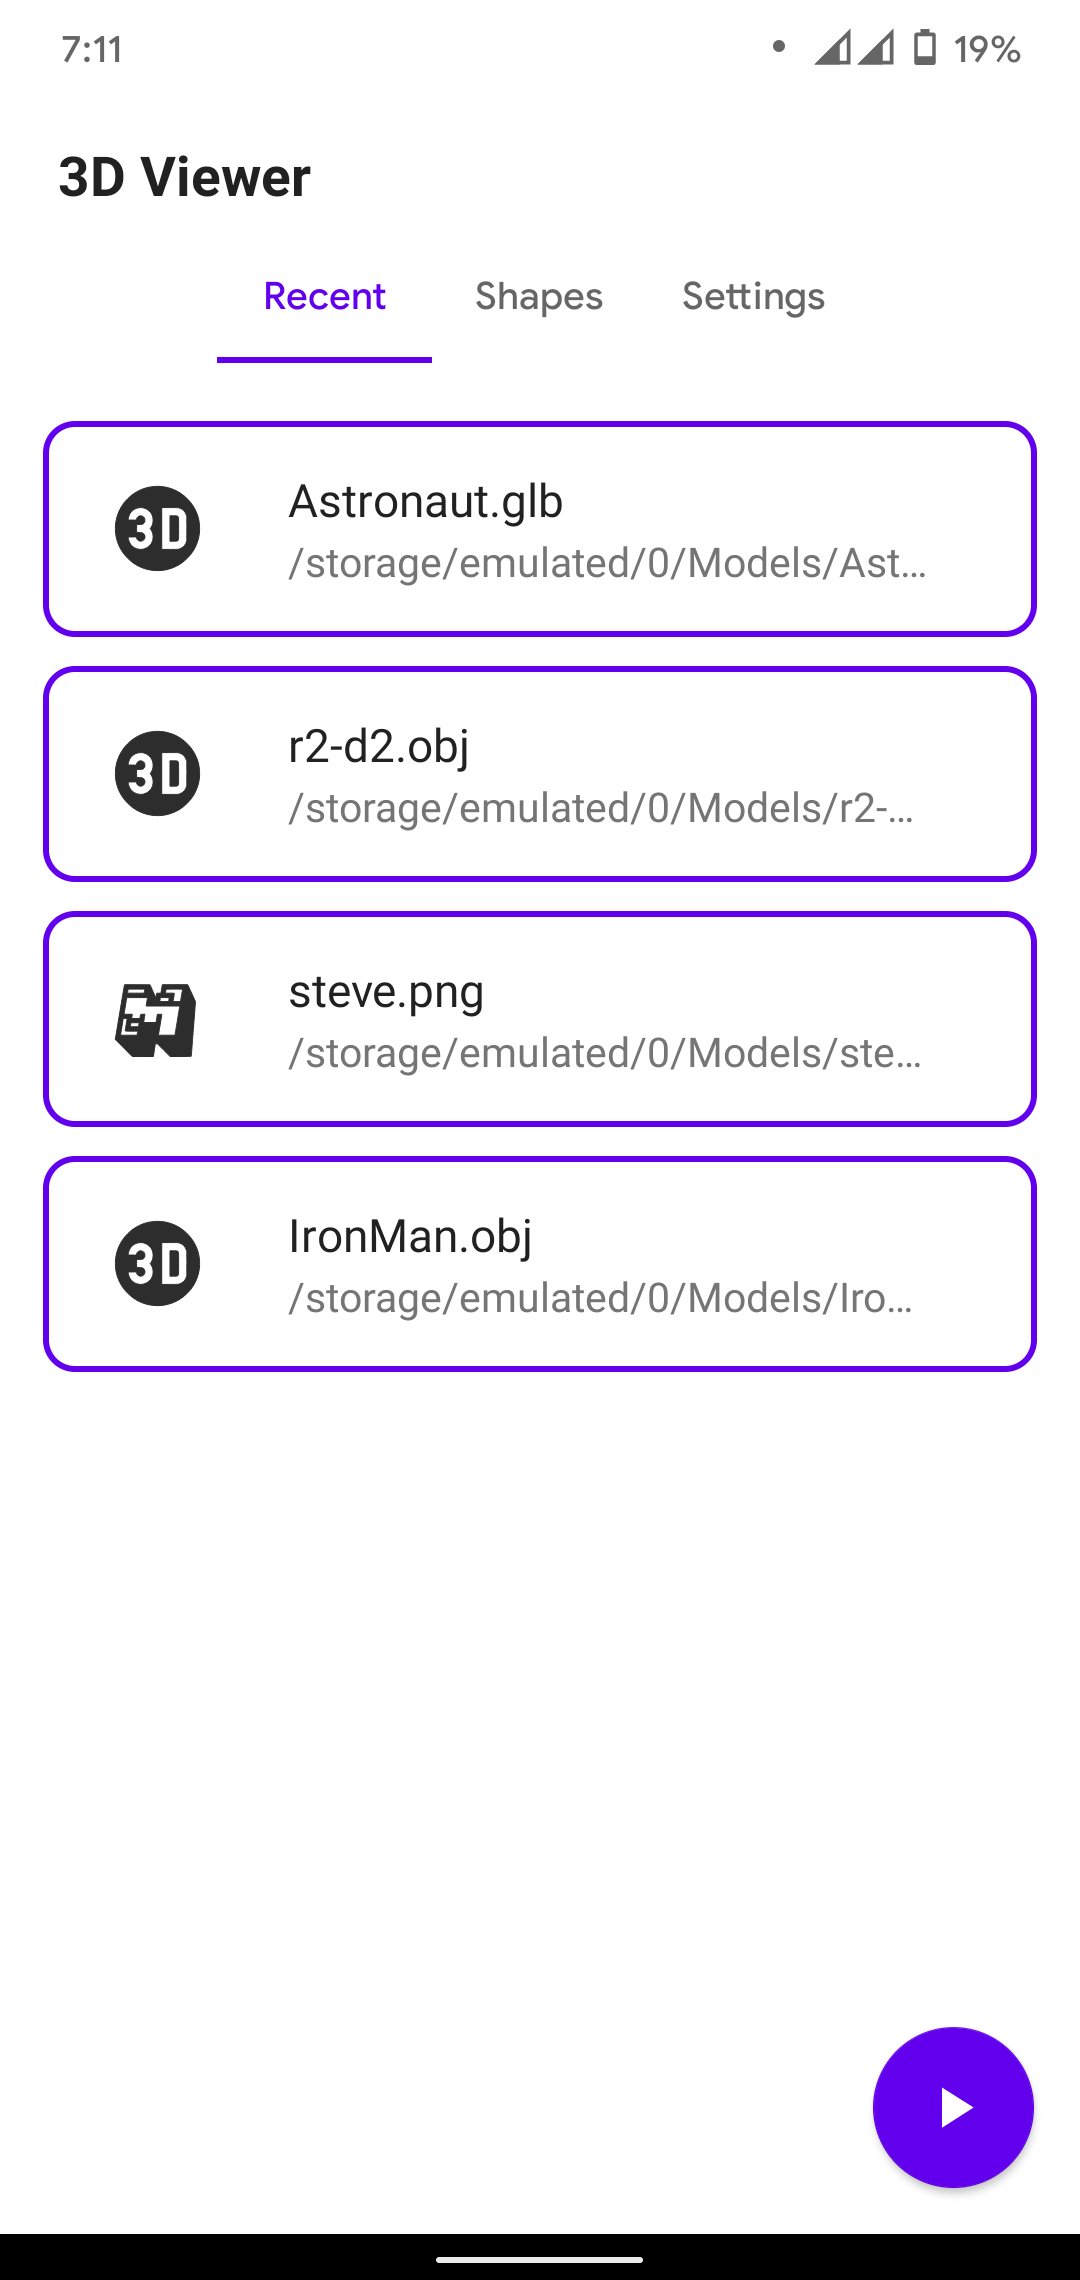Tap the battery icon in status bar
The height and width of the screenshot is (2280, 1080).
tap(925, 48)
